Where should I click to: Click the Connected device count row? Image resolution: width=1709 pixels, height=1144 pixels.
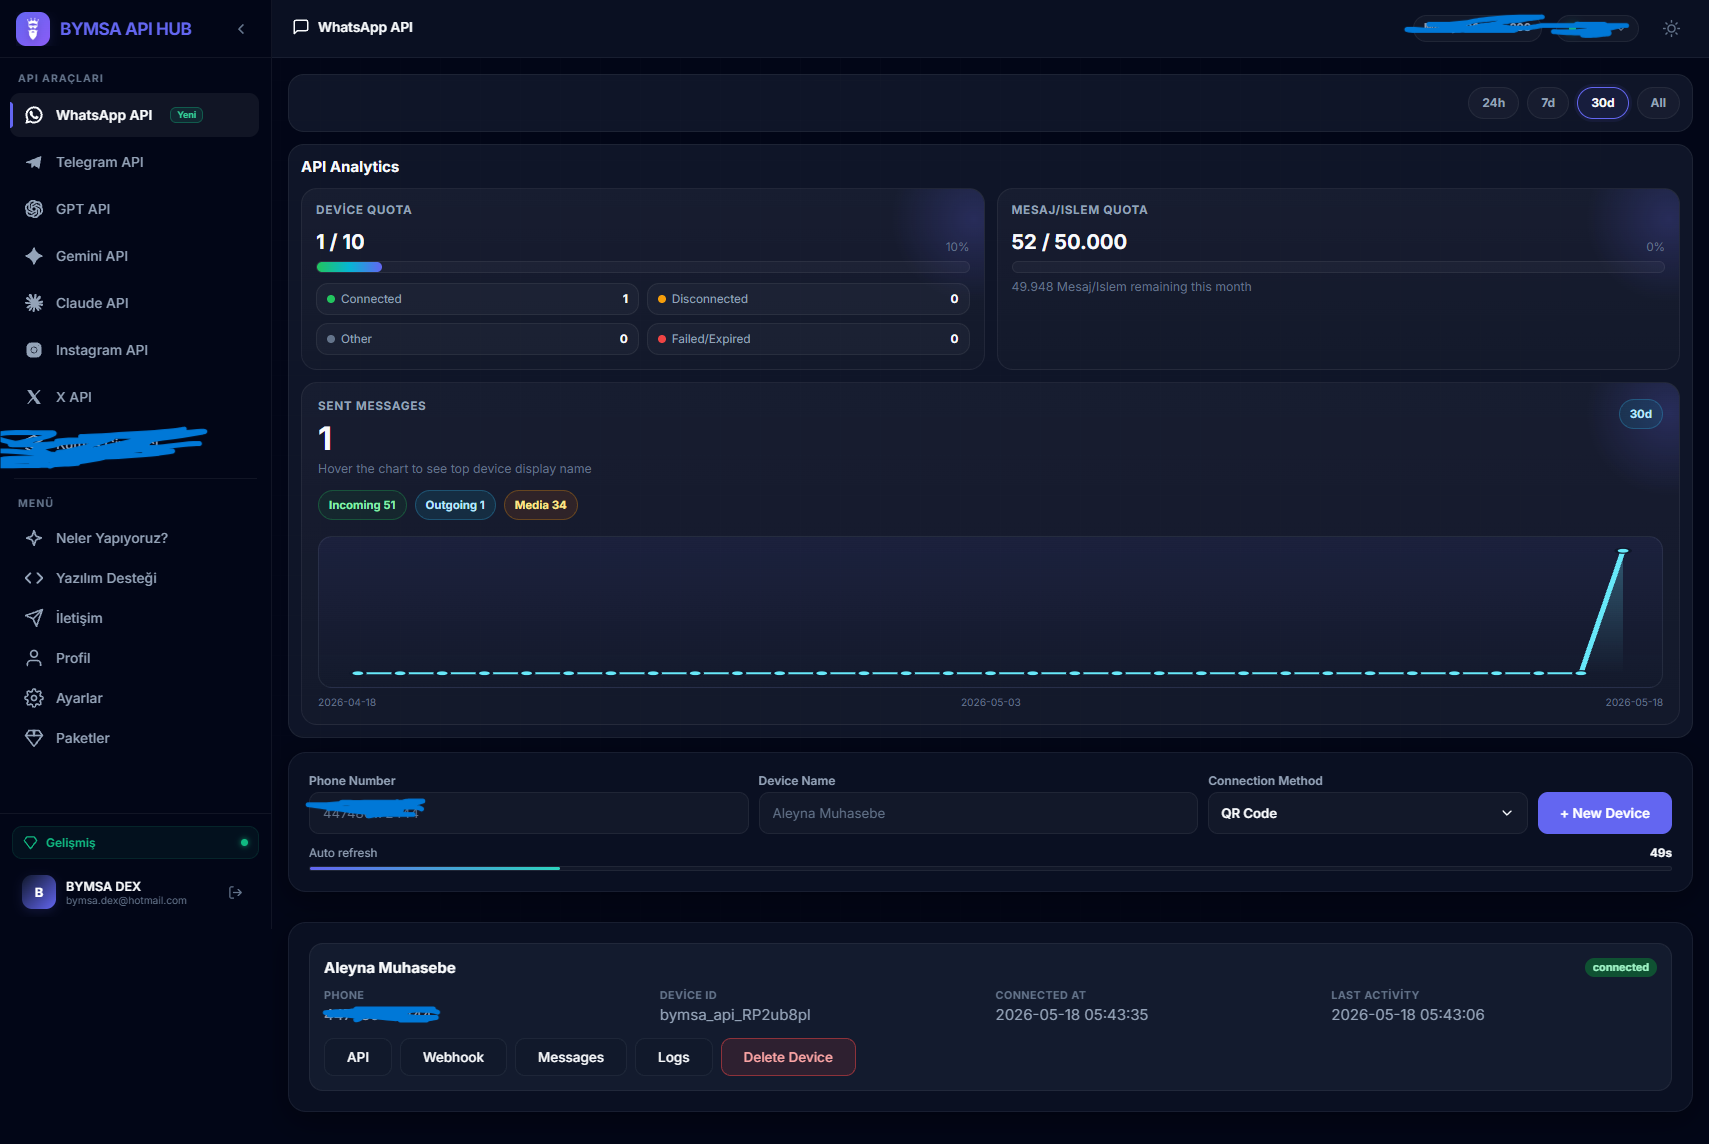(x=477, y=299)
